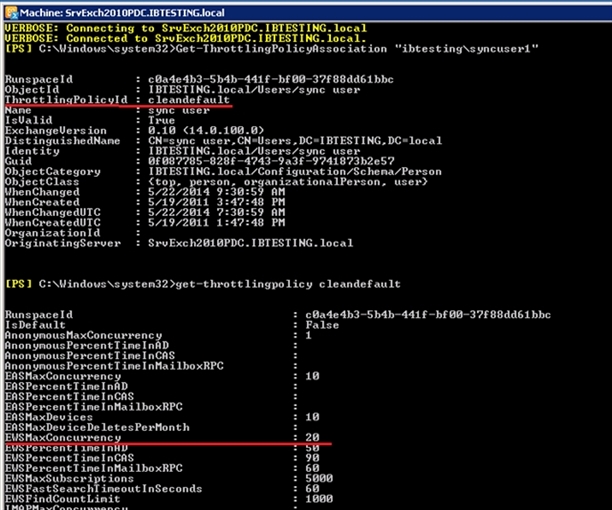The width and height of the screenshot is (612, 510).
Task: Click the EASMaxConcurrency value '10'
Action: click(x=312, y=376)
